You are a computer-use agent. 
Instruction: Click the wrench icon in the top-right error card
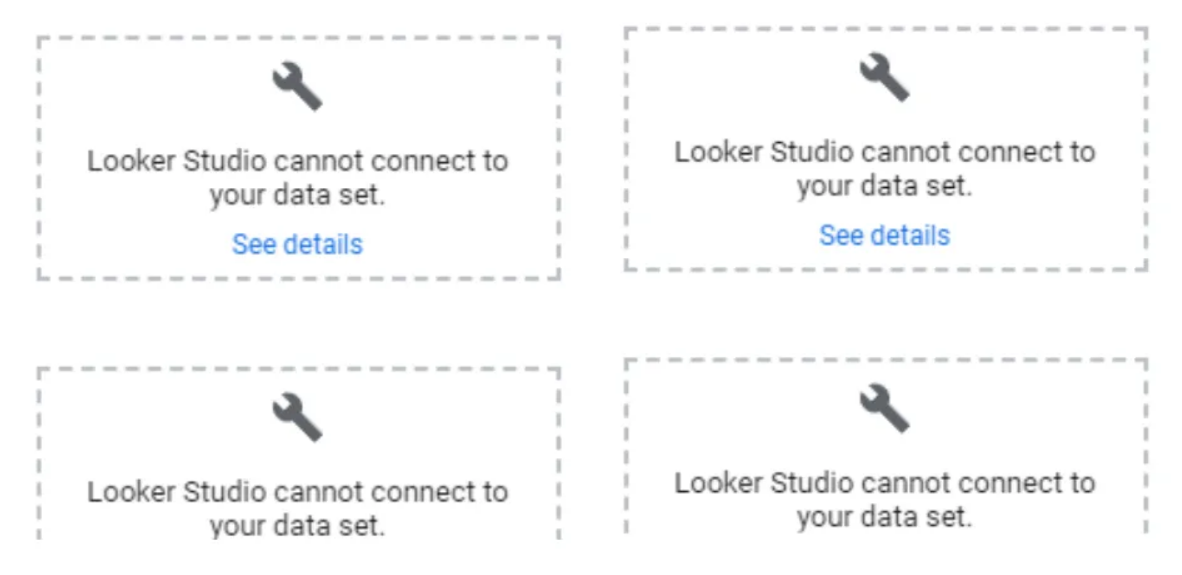pos(884,77)
